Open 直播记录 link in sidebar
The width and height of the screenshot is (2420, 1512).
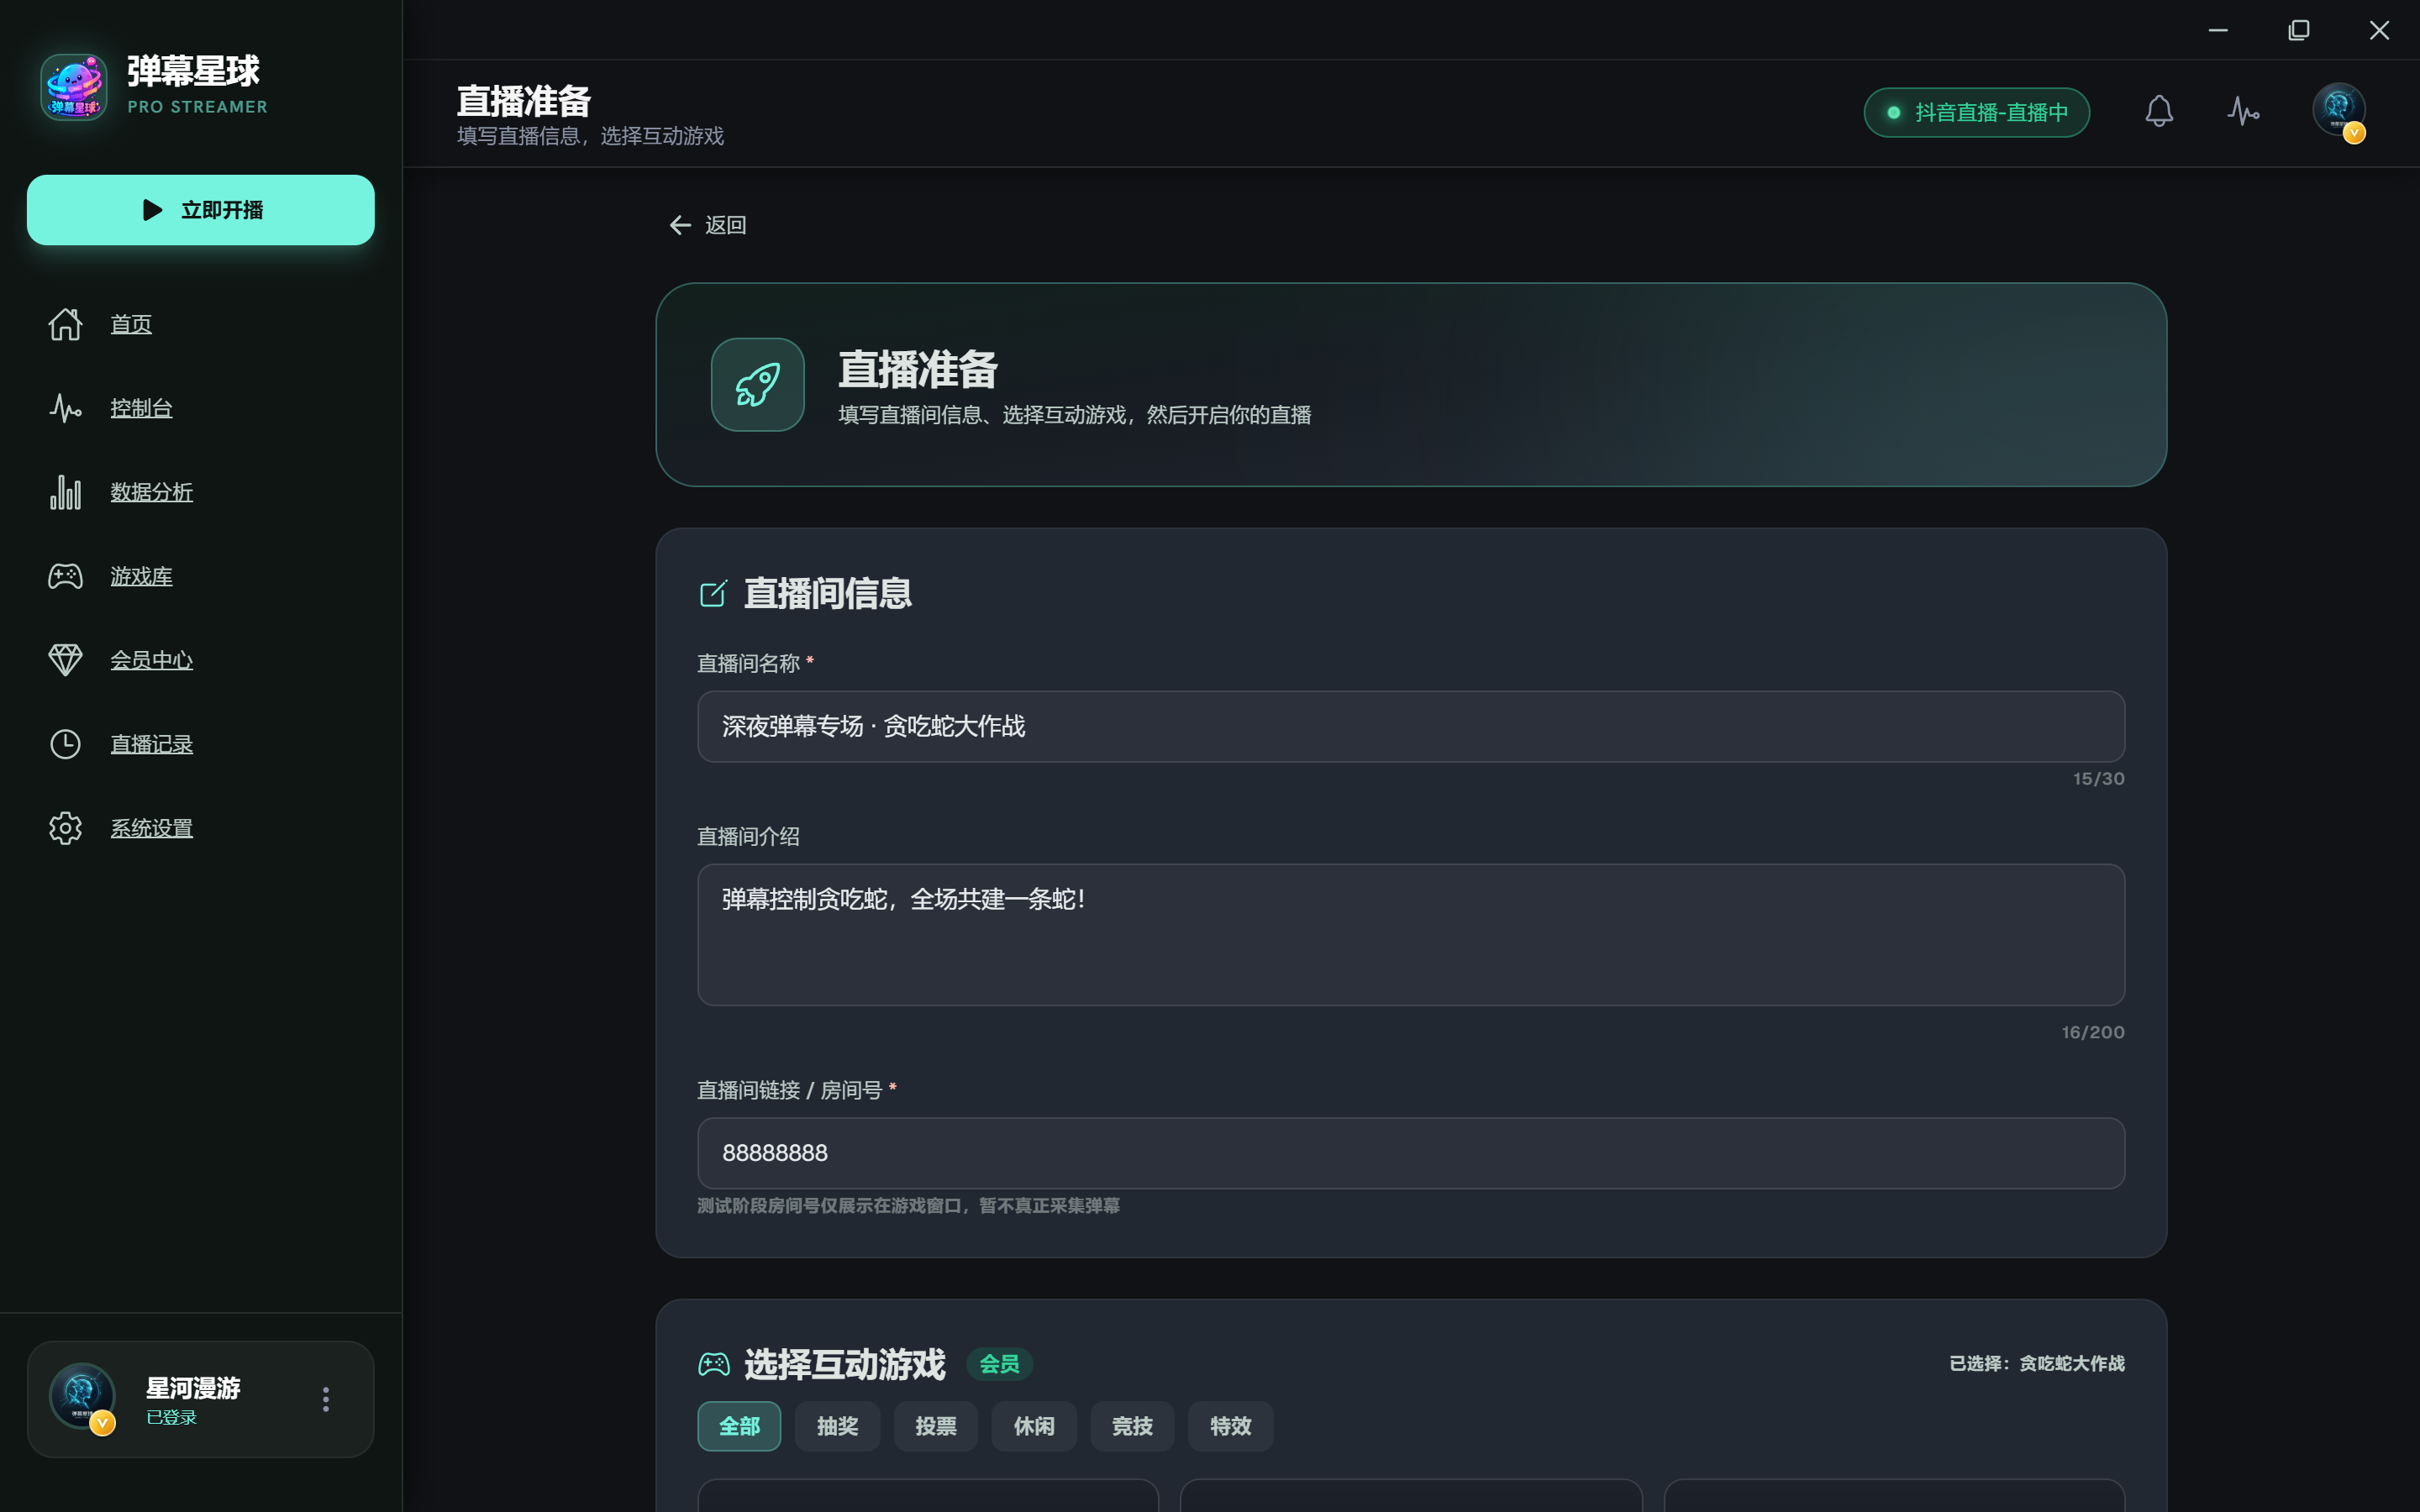coord(151,744)
